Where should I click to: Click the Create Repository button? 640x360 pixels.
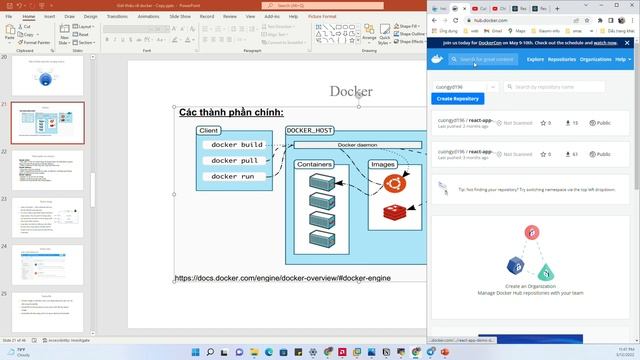tap(458, 99)
